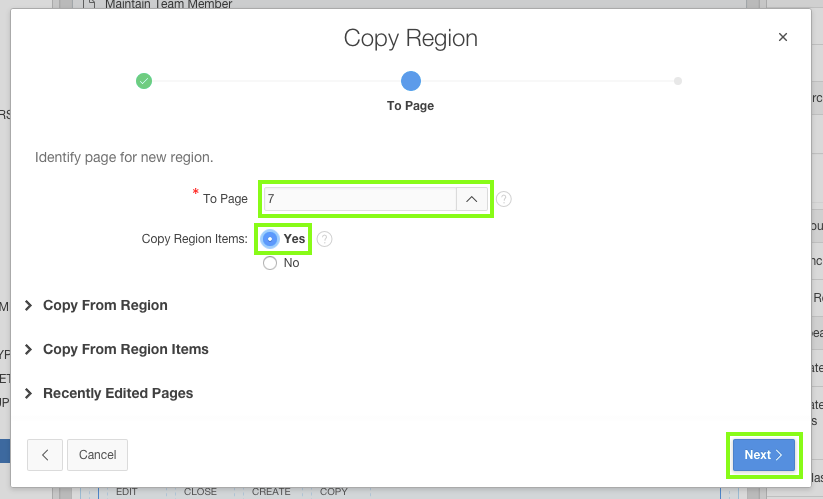
Task: Click the COPY column header behind dialog
Action: [x=334, y=492]
